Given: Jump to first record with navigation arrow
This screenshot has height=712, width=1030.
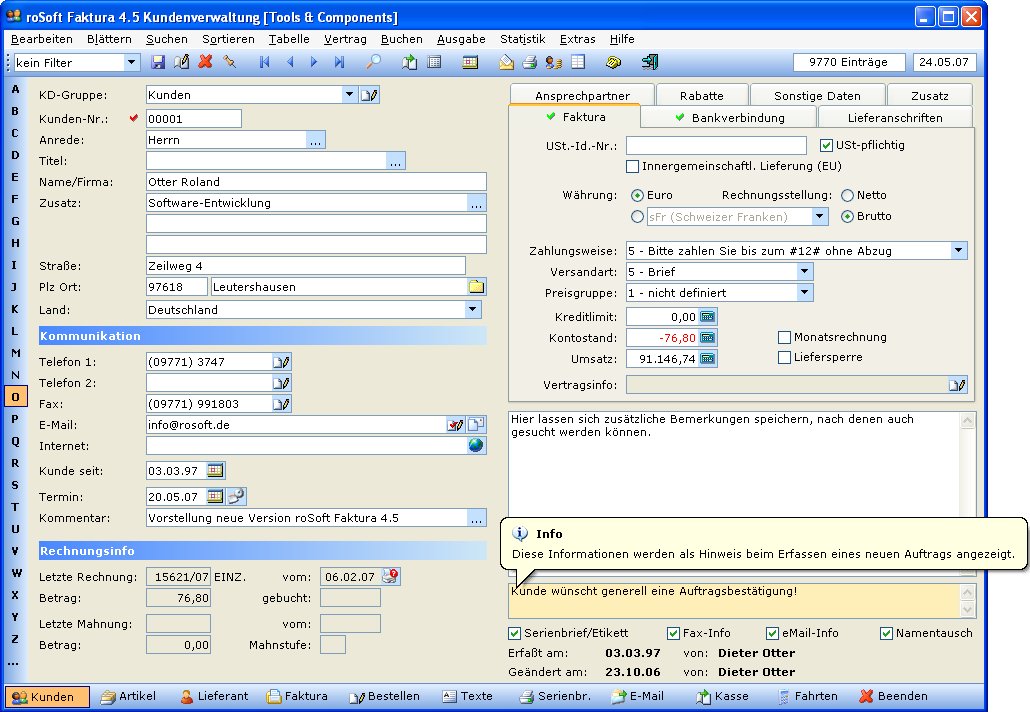Looking at the screenshot, I should (x=265, y=62).
